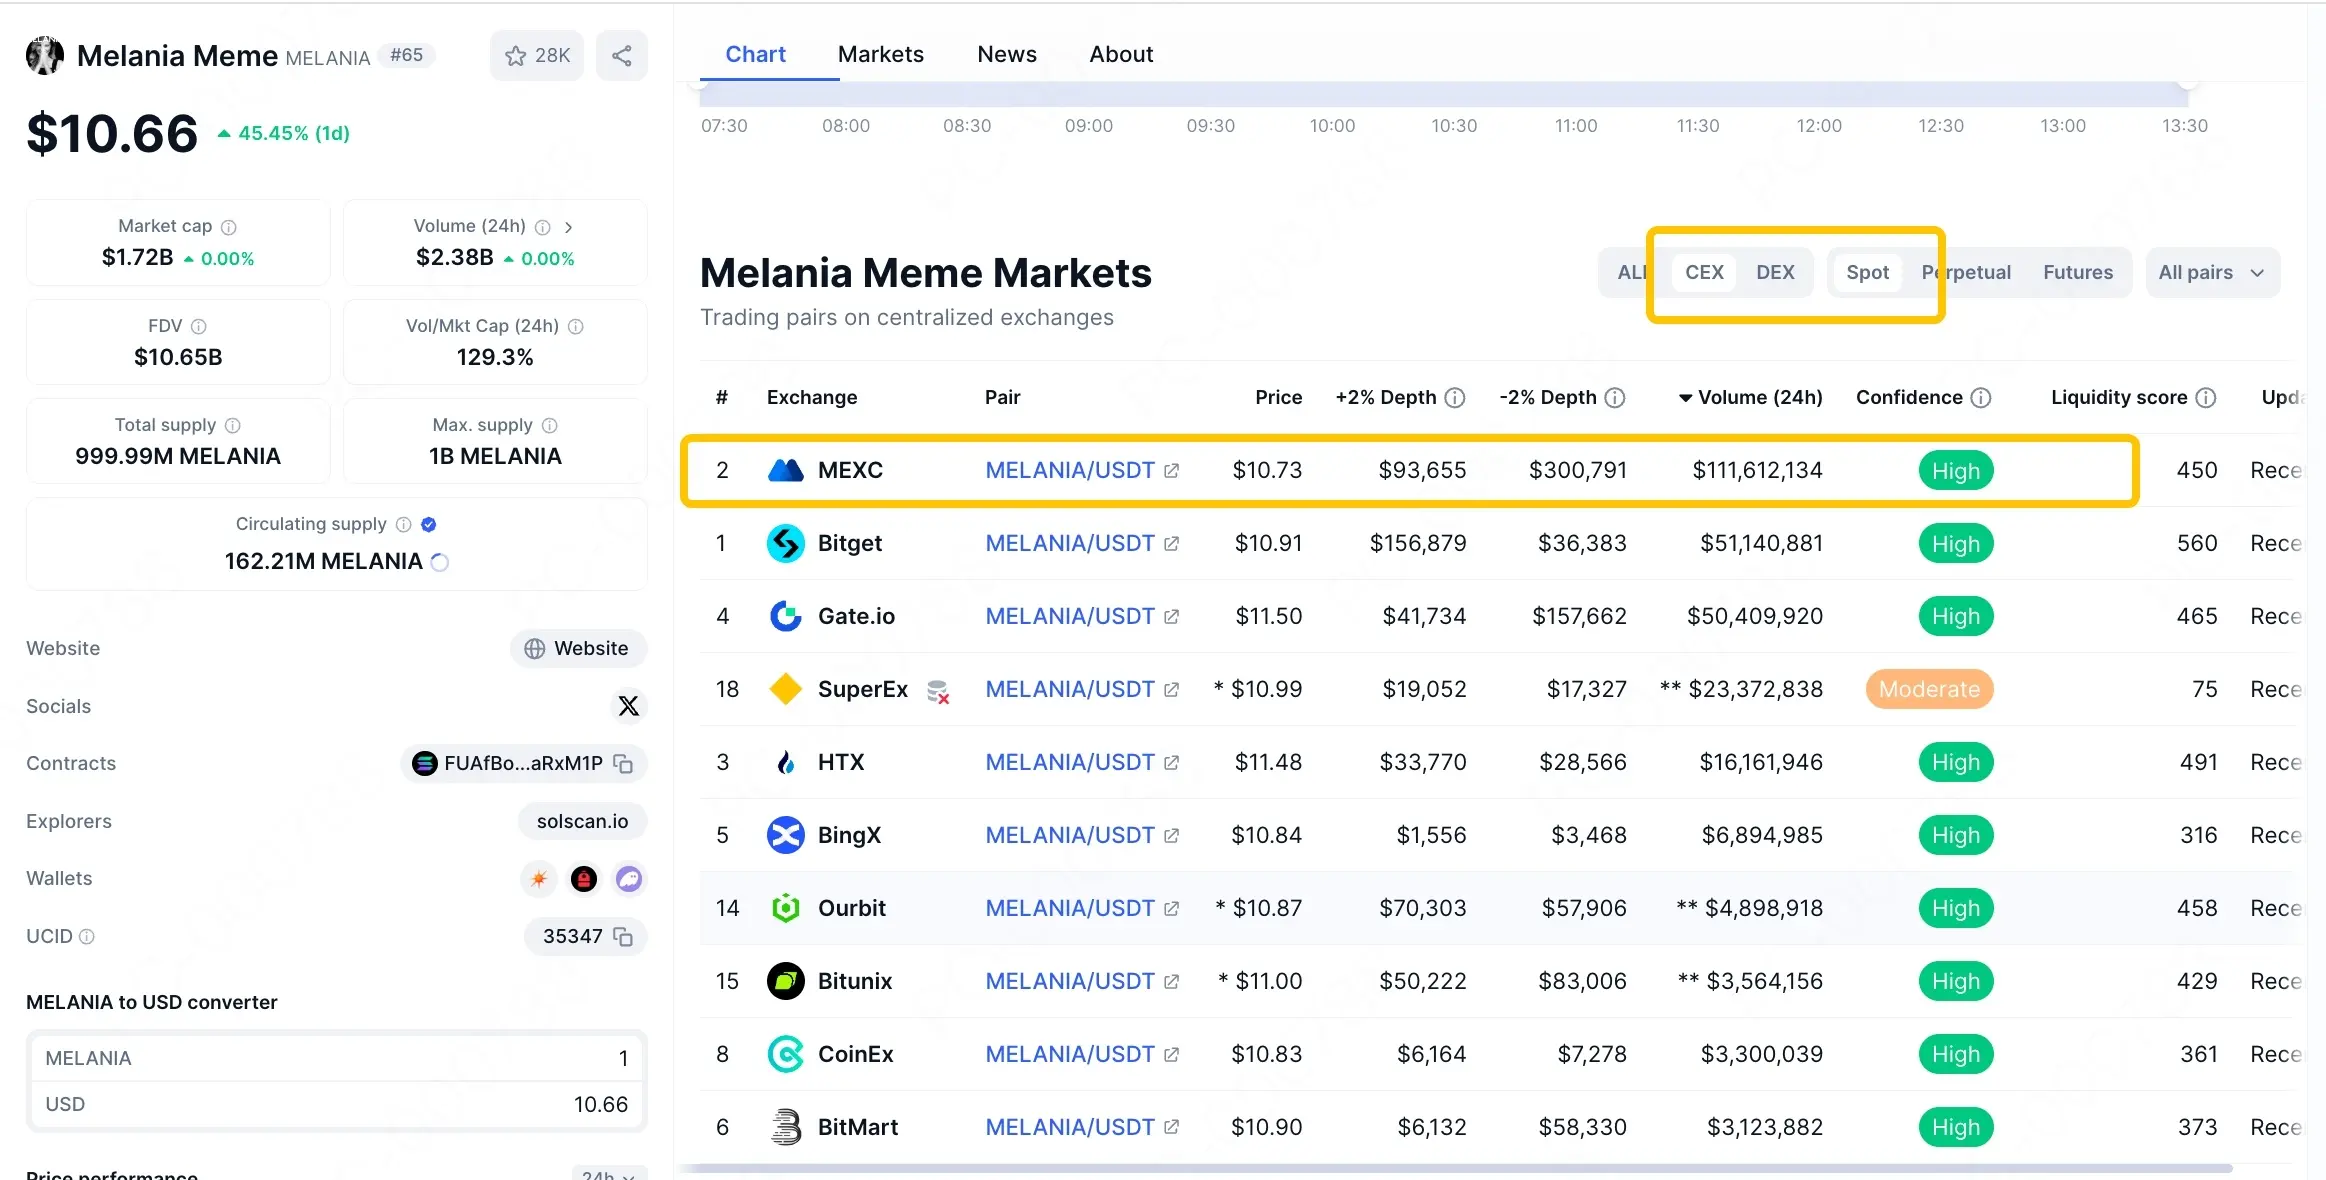Open the Phantom wallet icon under Wallets
Image resolution: width=2326 pixels, height=1180 pixels.
click(x=629, y=879)
